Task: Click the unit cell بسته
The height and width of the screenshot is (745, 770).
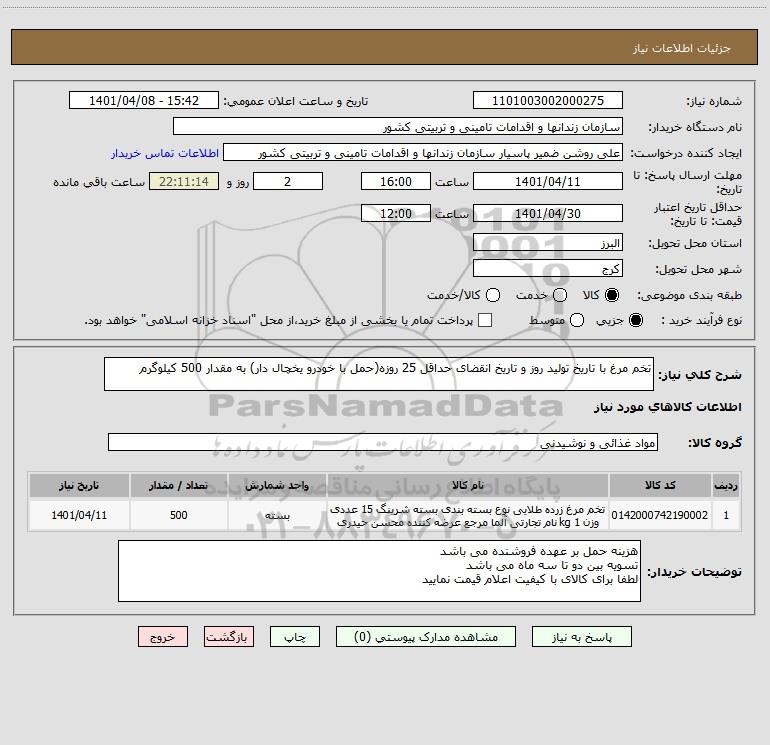Action: [277, 515]
